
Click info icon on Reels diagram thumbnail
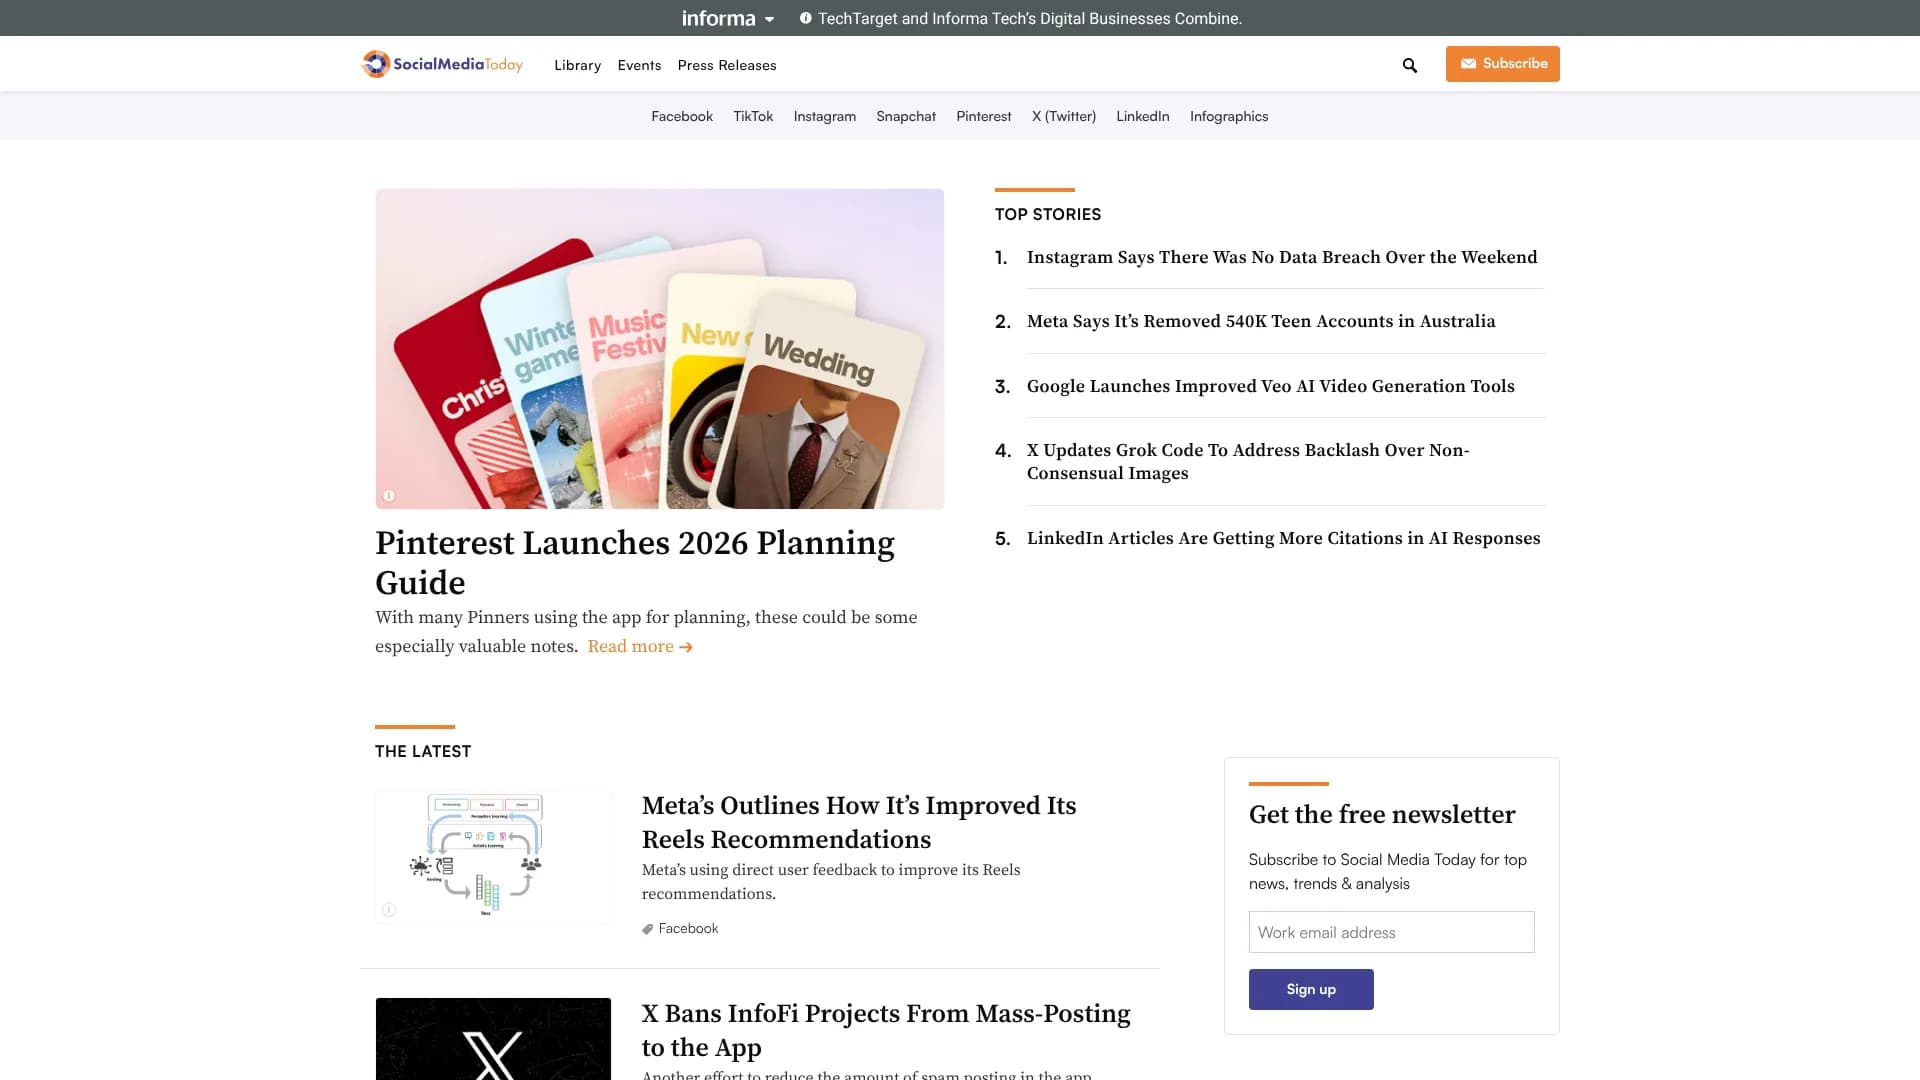pos(389,910)
